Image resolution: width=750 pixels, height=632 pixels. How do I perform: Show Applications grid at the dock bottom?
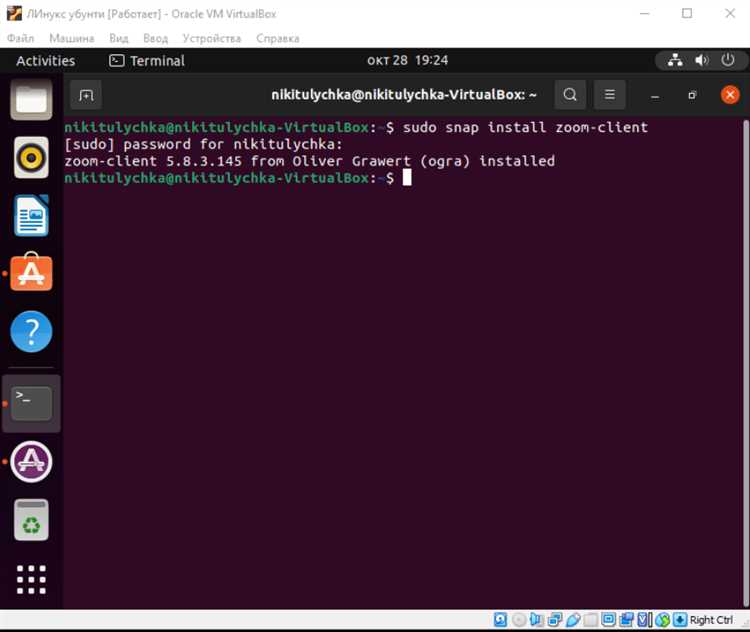[31, 579]
